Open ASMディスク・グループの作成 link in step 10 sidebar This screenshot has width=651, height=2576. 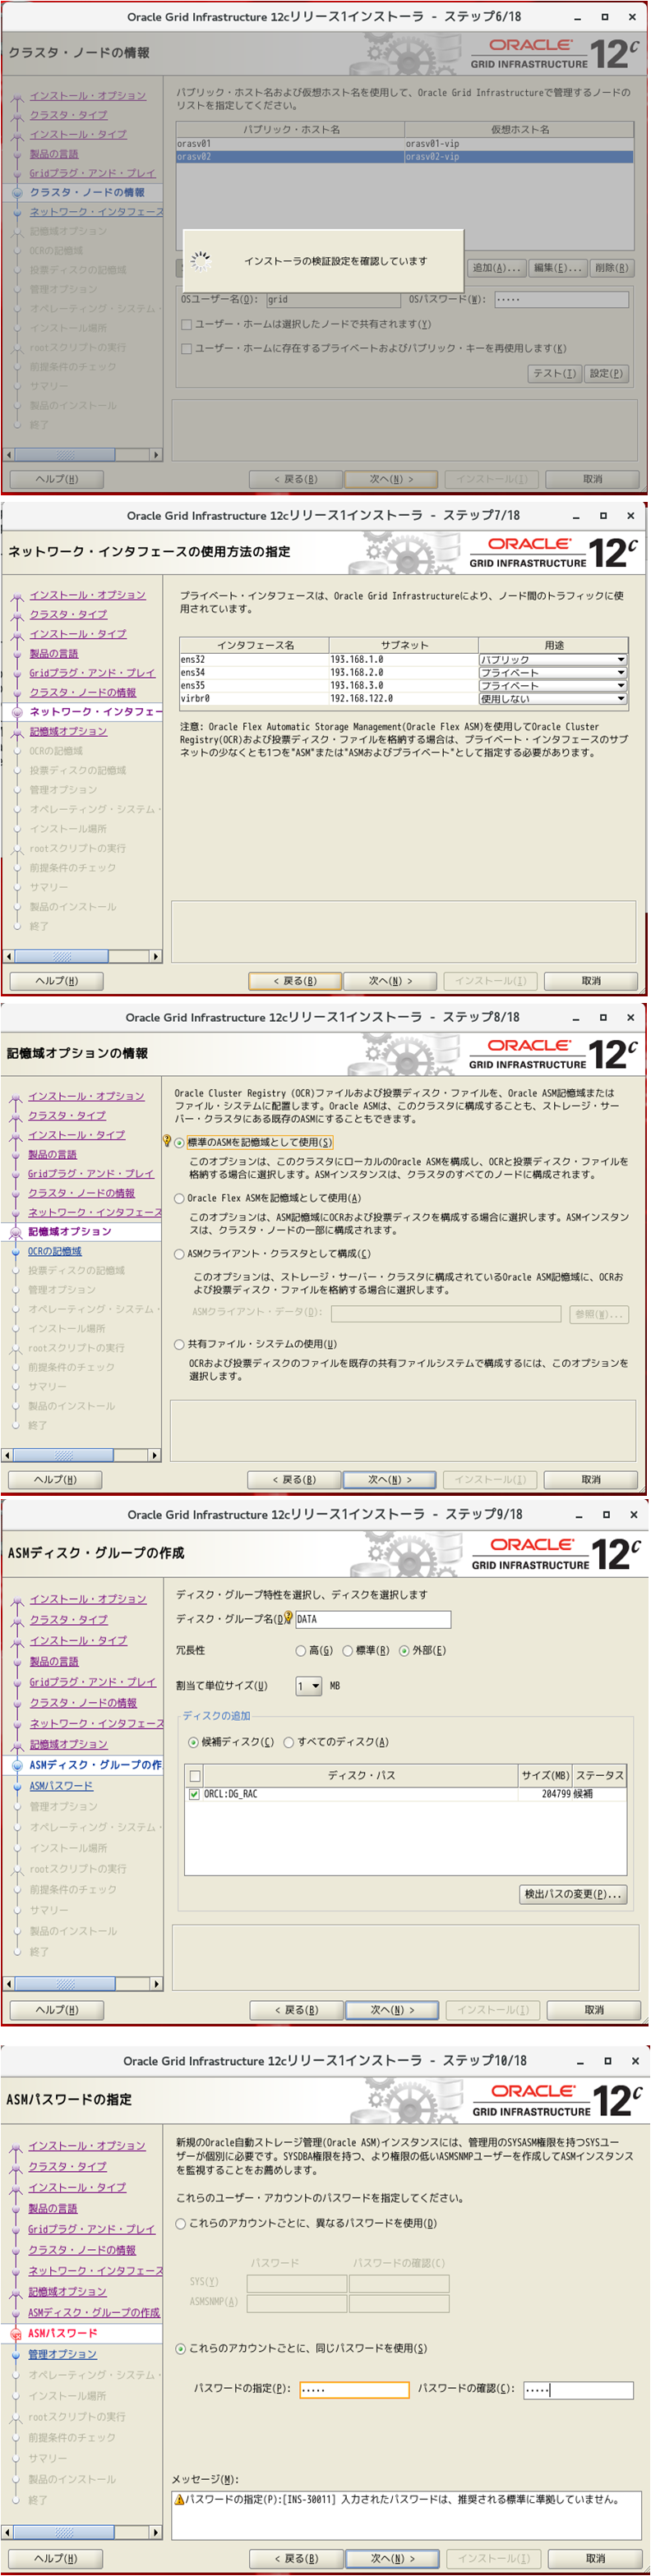coord(94,2312)
